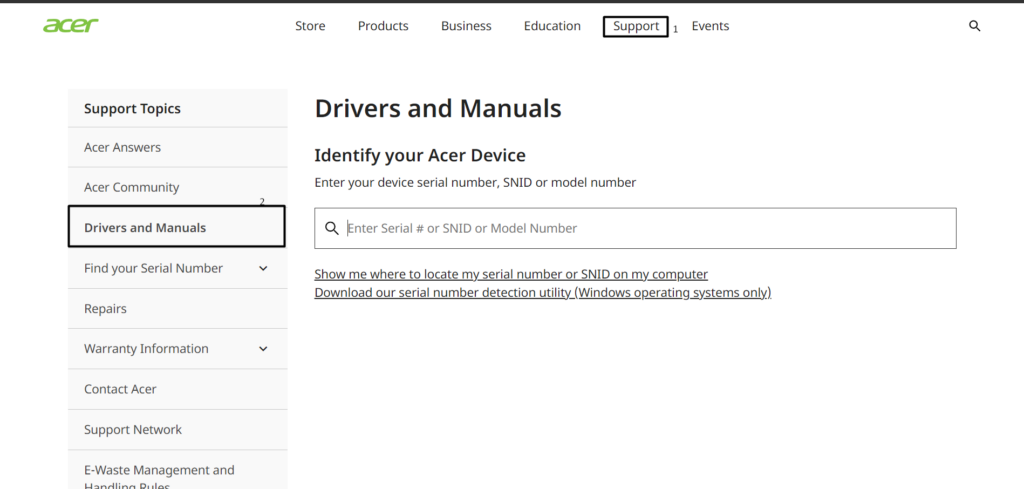Open the site search magnifier icon
The height and width of the screenshot is (489, 1024).
point(975,26)
